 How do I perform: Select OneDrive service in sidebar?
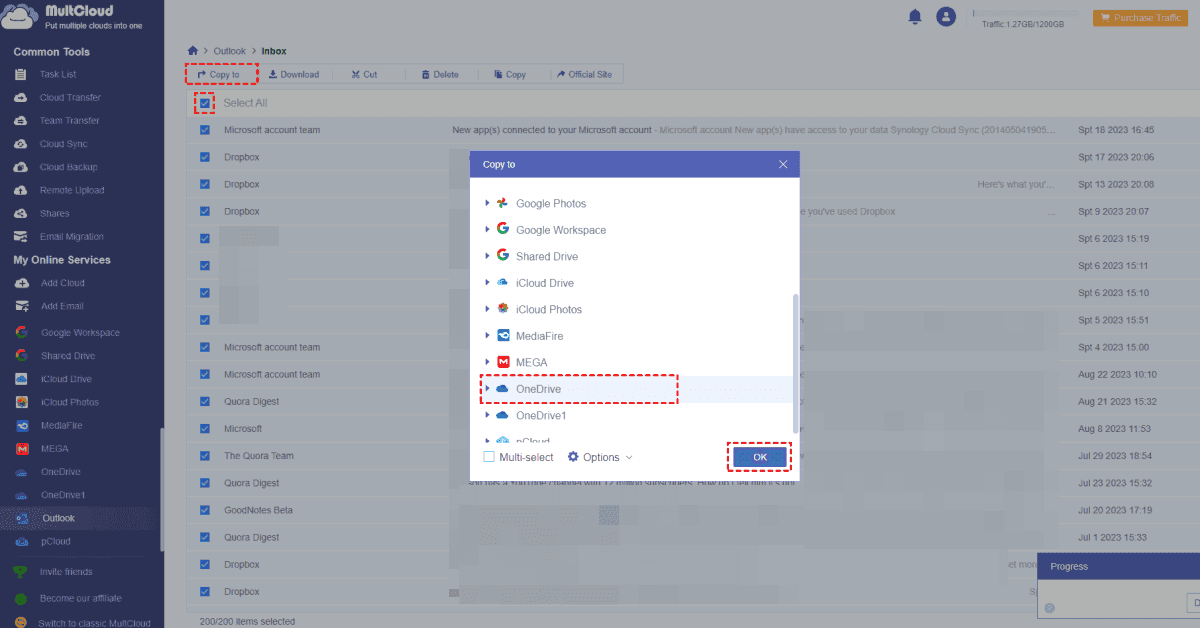[x=60, y=471]
